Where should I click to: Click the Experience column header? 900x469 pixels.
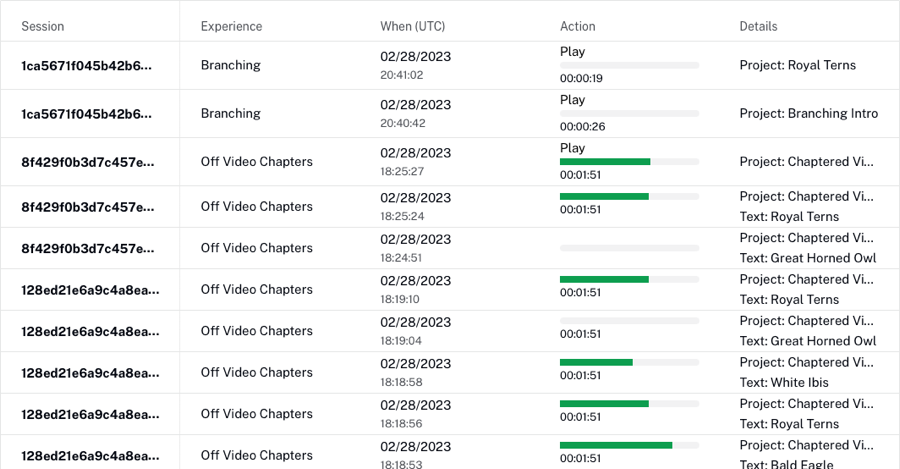click(231, 26)
